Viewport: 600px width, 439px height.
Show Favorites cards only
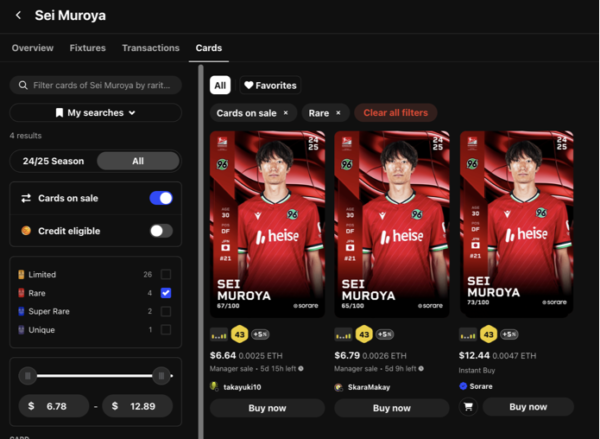point(270,85)
